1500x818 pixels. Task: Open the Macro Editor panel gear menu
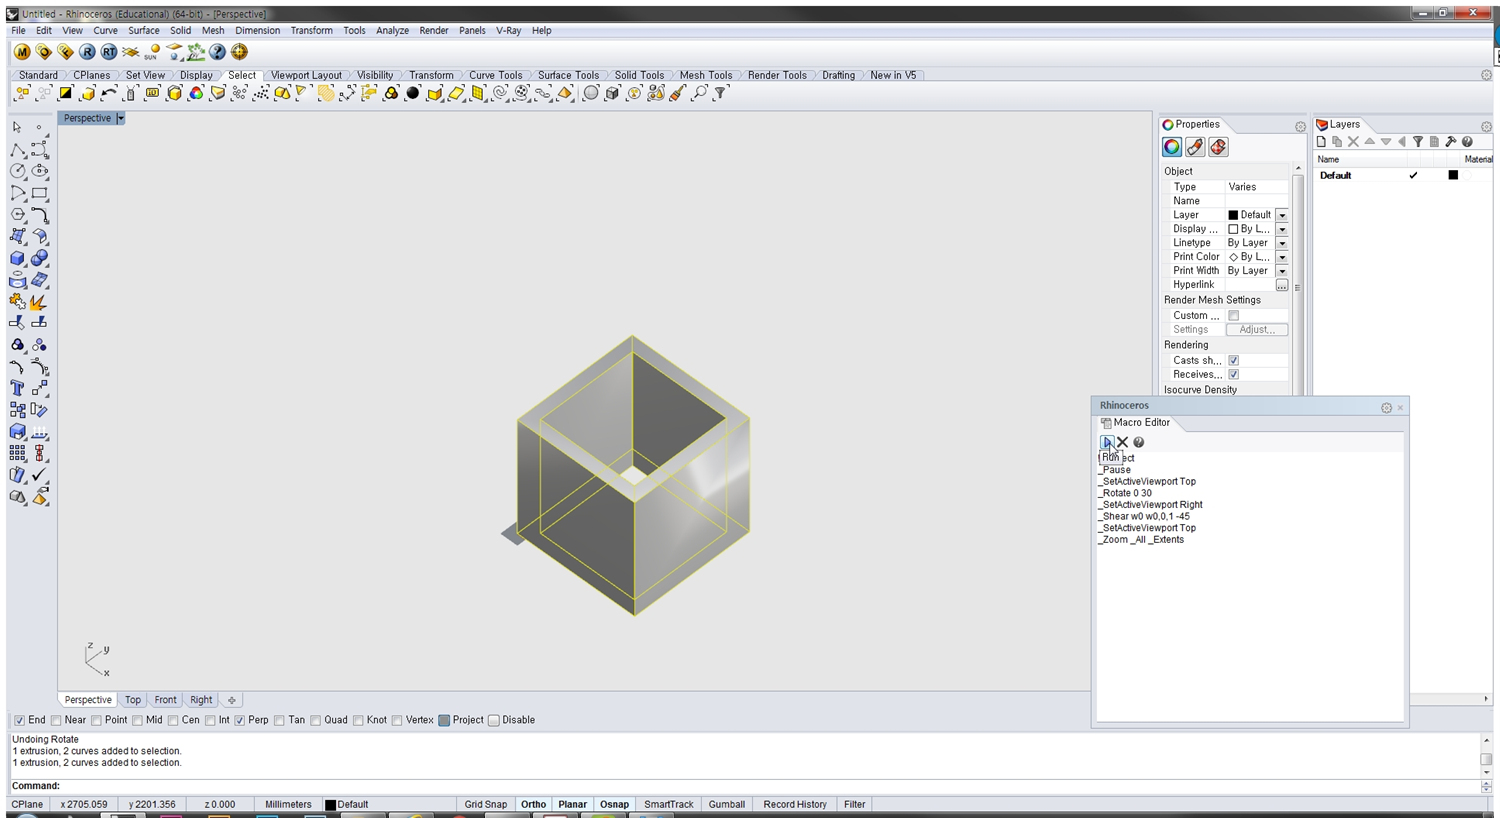(1386, 408)
